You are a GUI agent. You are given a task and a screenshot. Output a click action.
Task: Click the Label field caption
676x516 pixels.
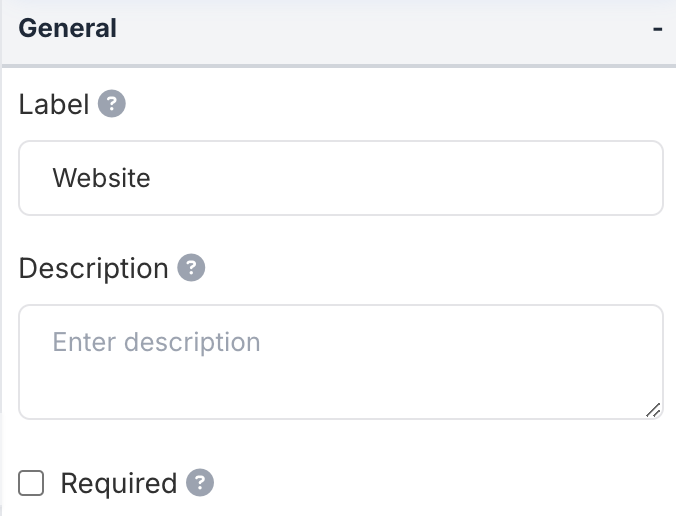click(54, 104)
